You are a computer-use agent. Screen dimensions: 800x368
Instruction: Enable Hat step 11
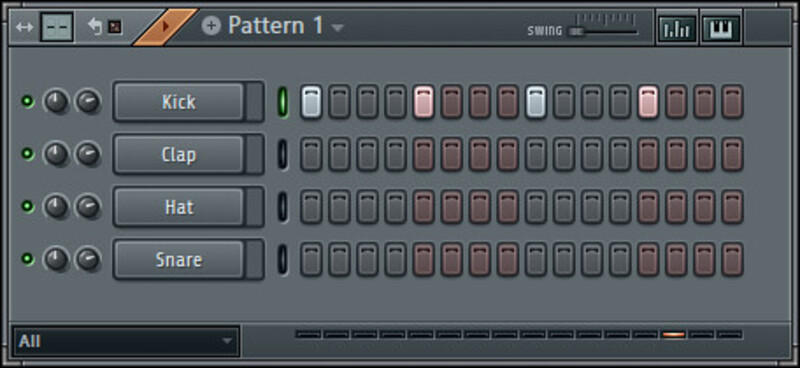point(592,207)
